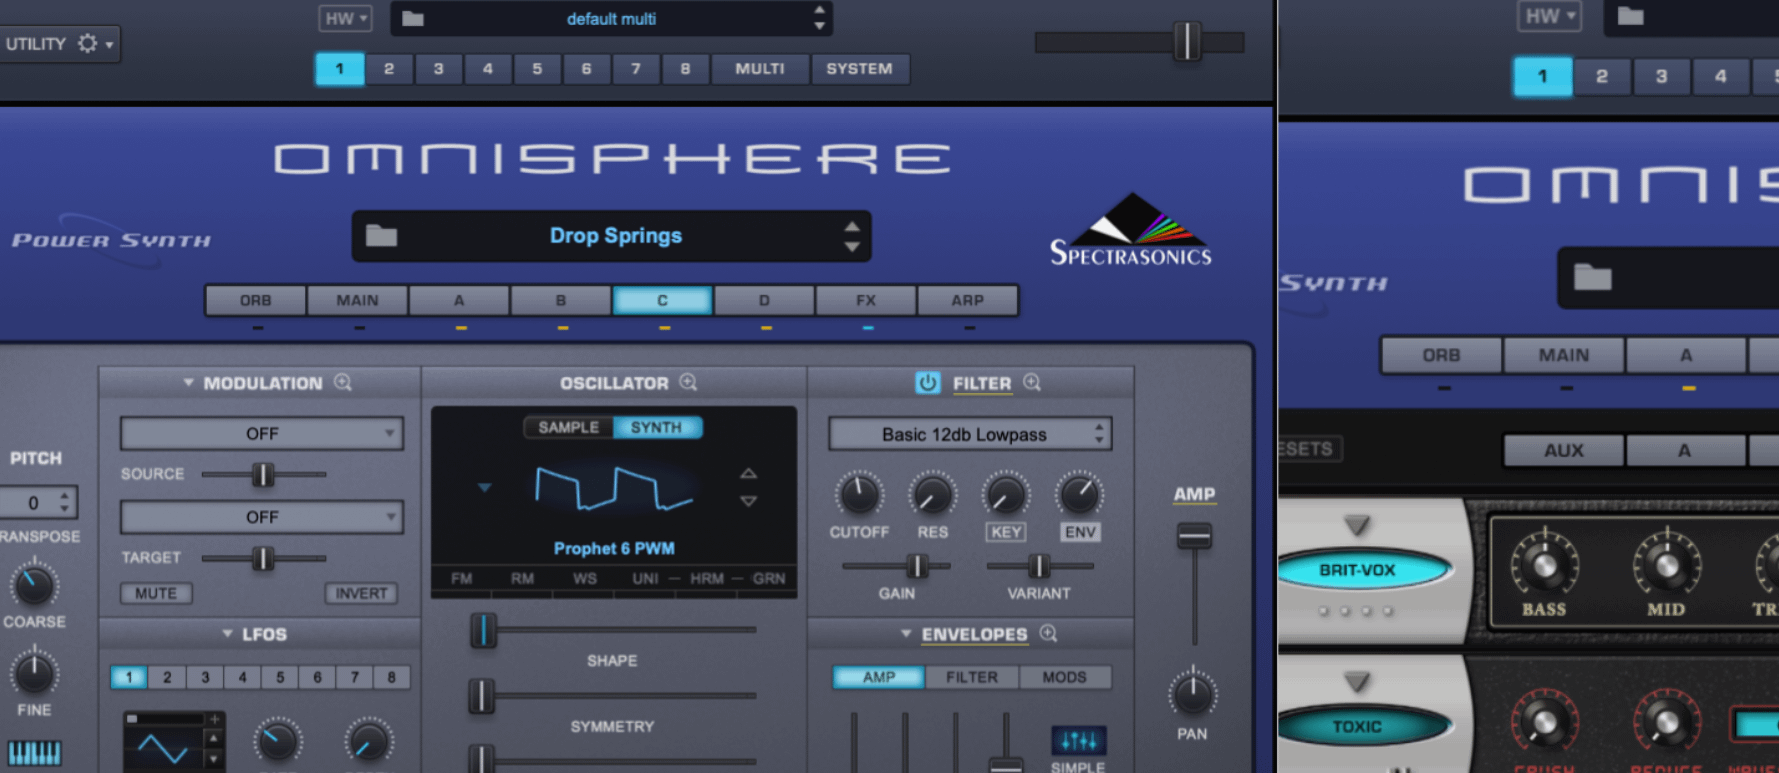Viewport: 1779px width, 773px height.
Task: Adjust the Res knob
Action: [932, 494]
